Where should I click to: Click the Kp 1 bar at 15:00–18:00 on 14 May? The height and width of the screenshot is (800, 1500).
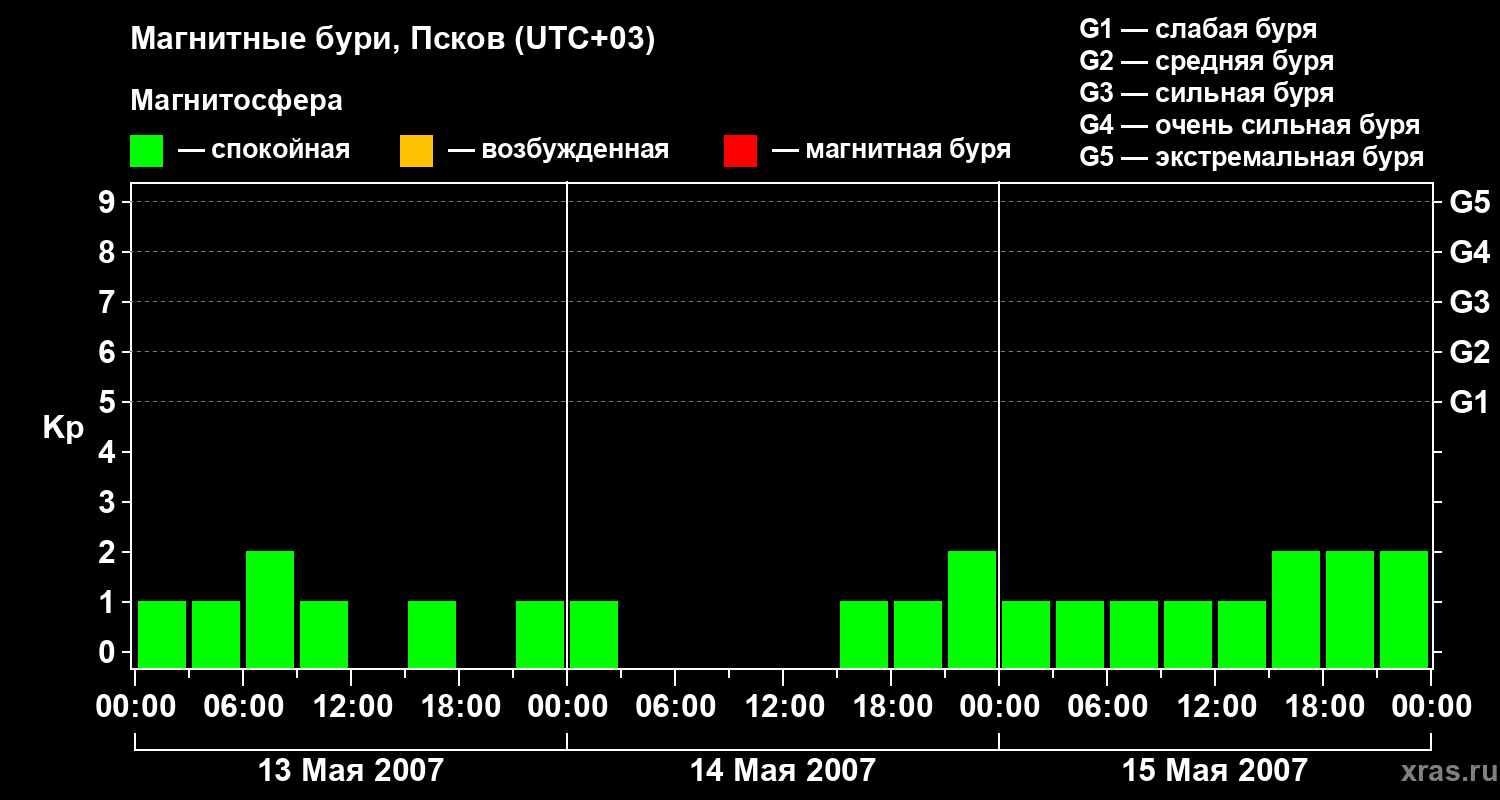click(864, 634)
